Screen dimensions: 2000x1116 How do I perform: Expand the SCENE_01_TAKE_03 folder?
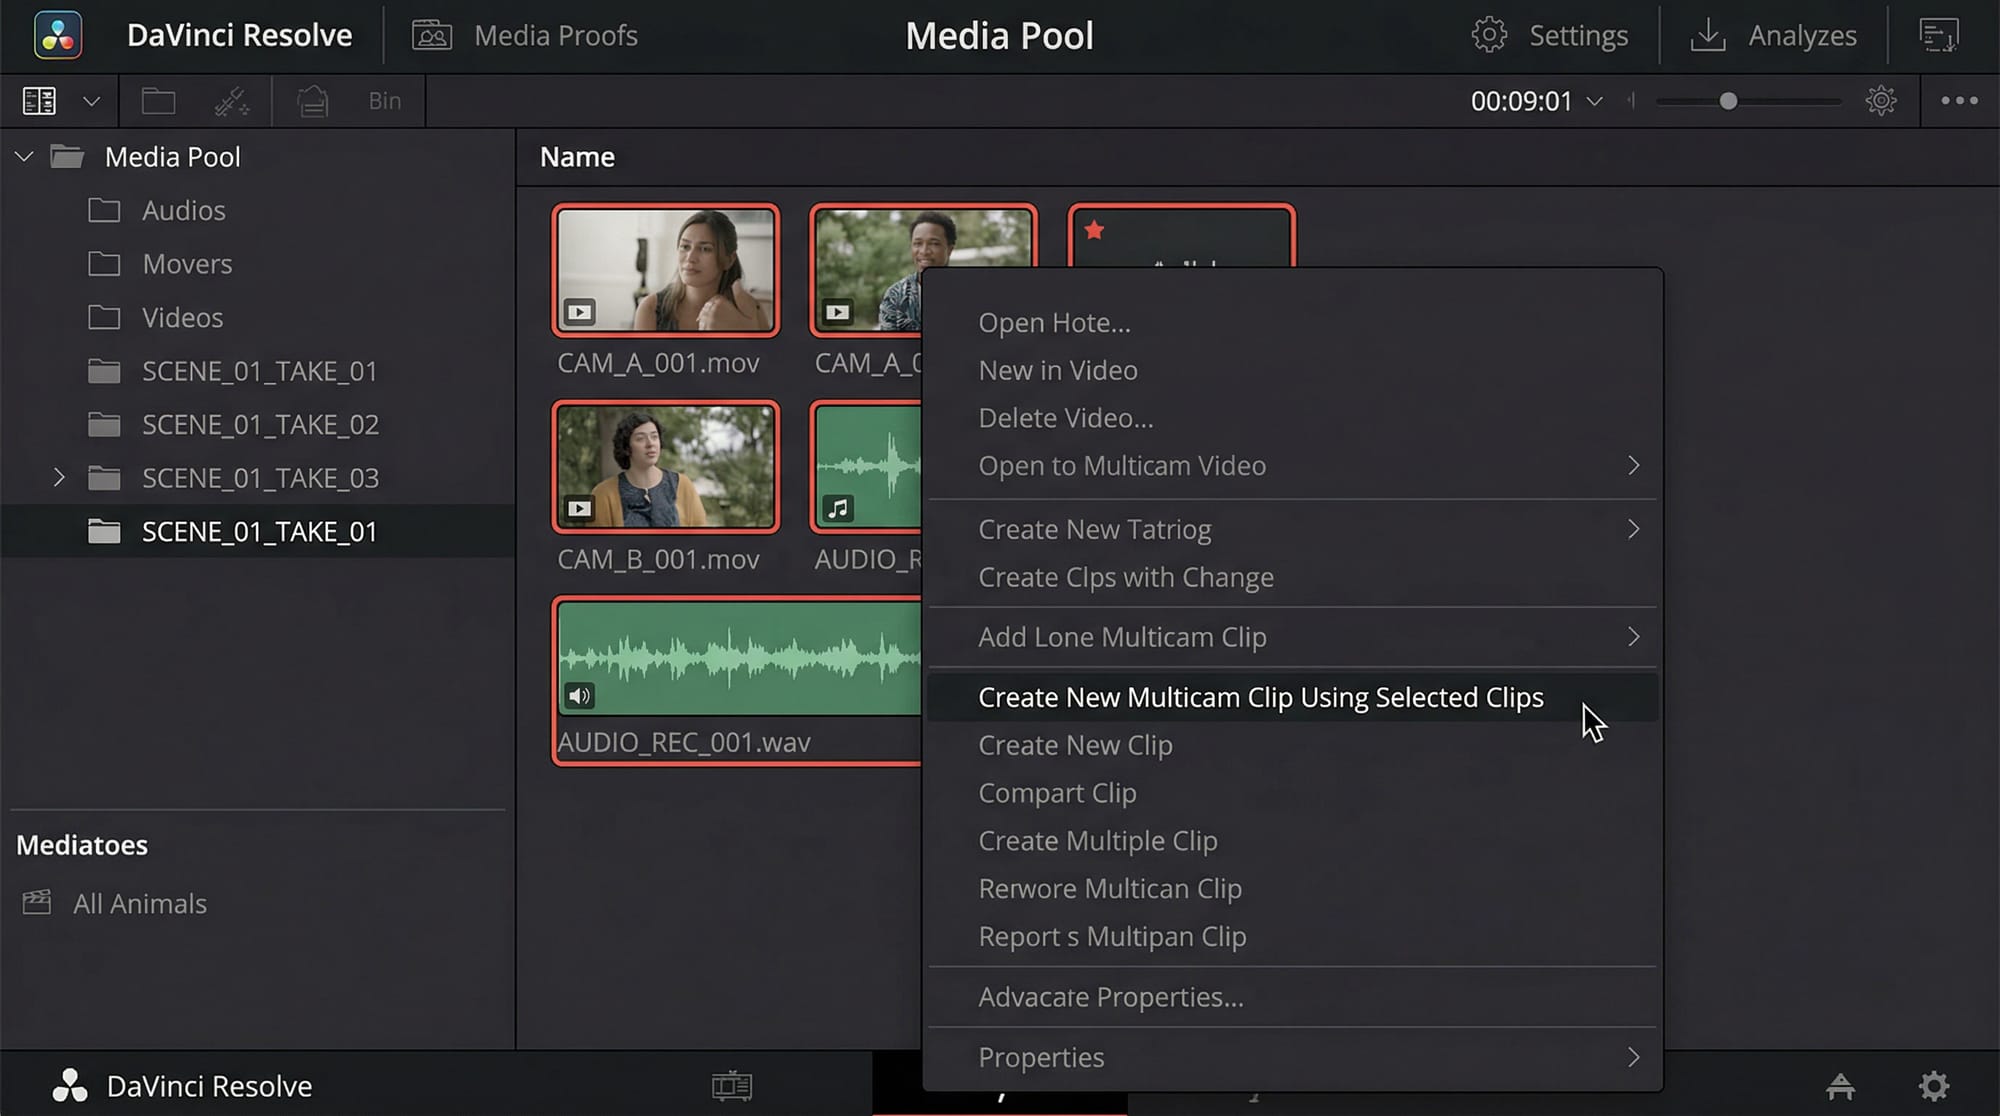click(59, 478)
